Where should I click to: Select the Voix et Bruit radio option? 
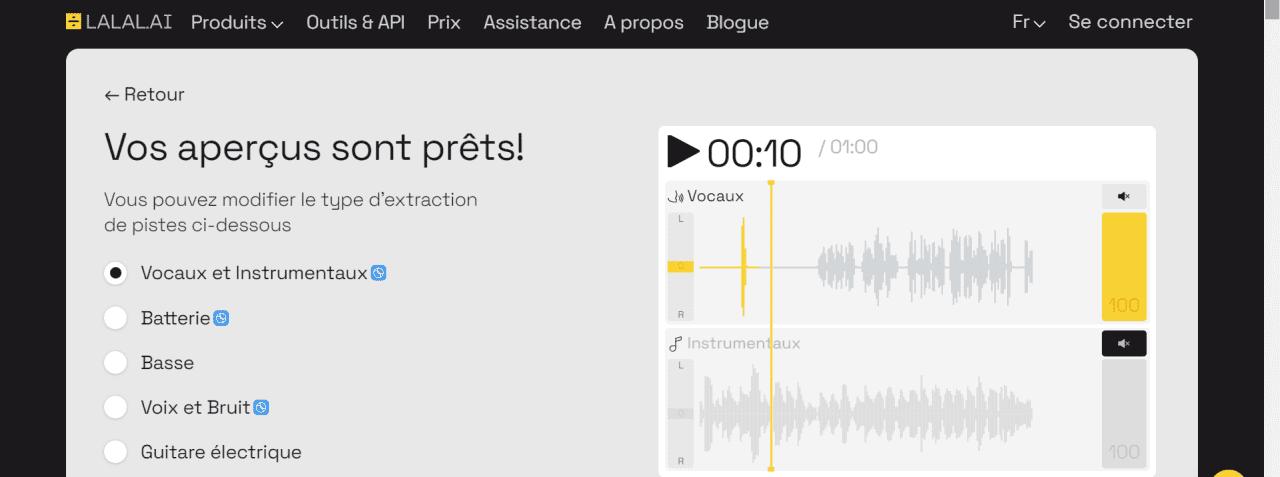116,407
